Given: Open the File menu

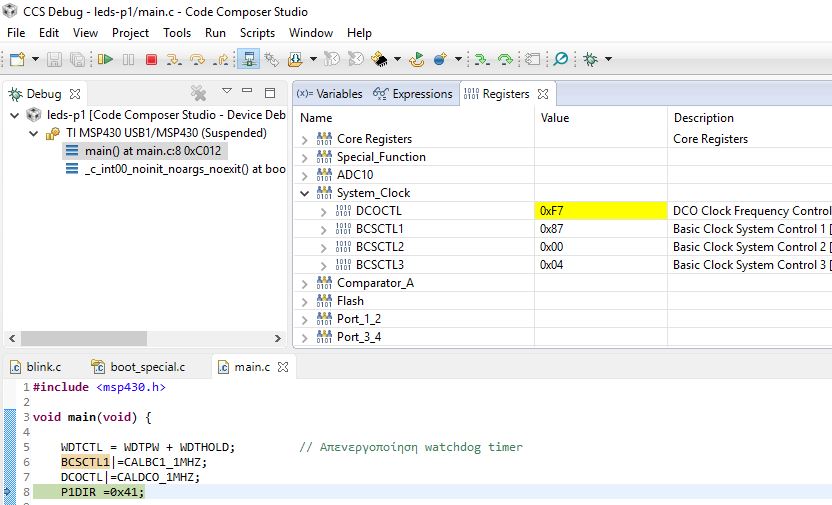Looking at the screenshot, I should click(x=16, y=32).
